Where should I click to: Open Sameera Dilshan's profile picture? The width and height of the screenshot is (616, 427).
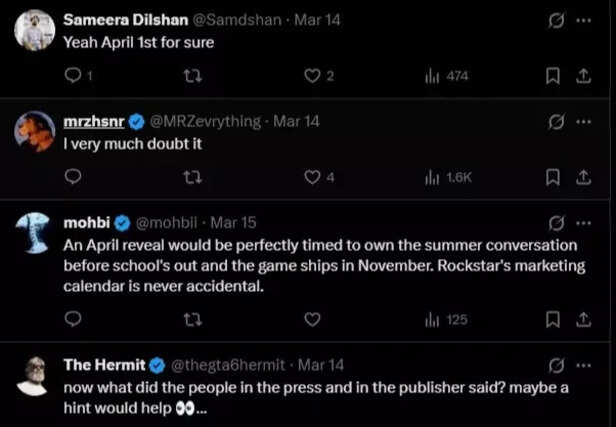(x=34, y=30)
